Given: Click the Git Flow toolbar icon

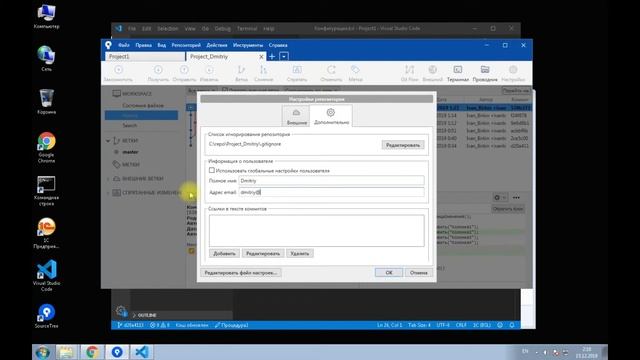Looking at the screenshot, I should (x=409, y=73).
